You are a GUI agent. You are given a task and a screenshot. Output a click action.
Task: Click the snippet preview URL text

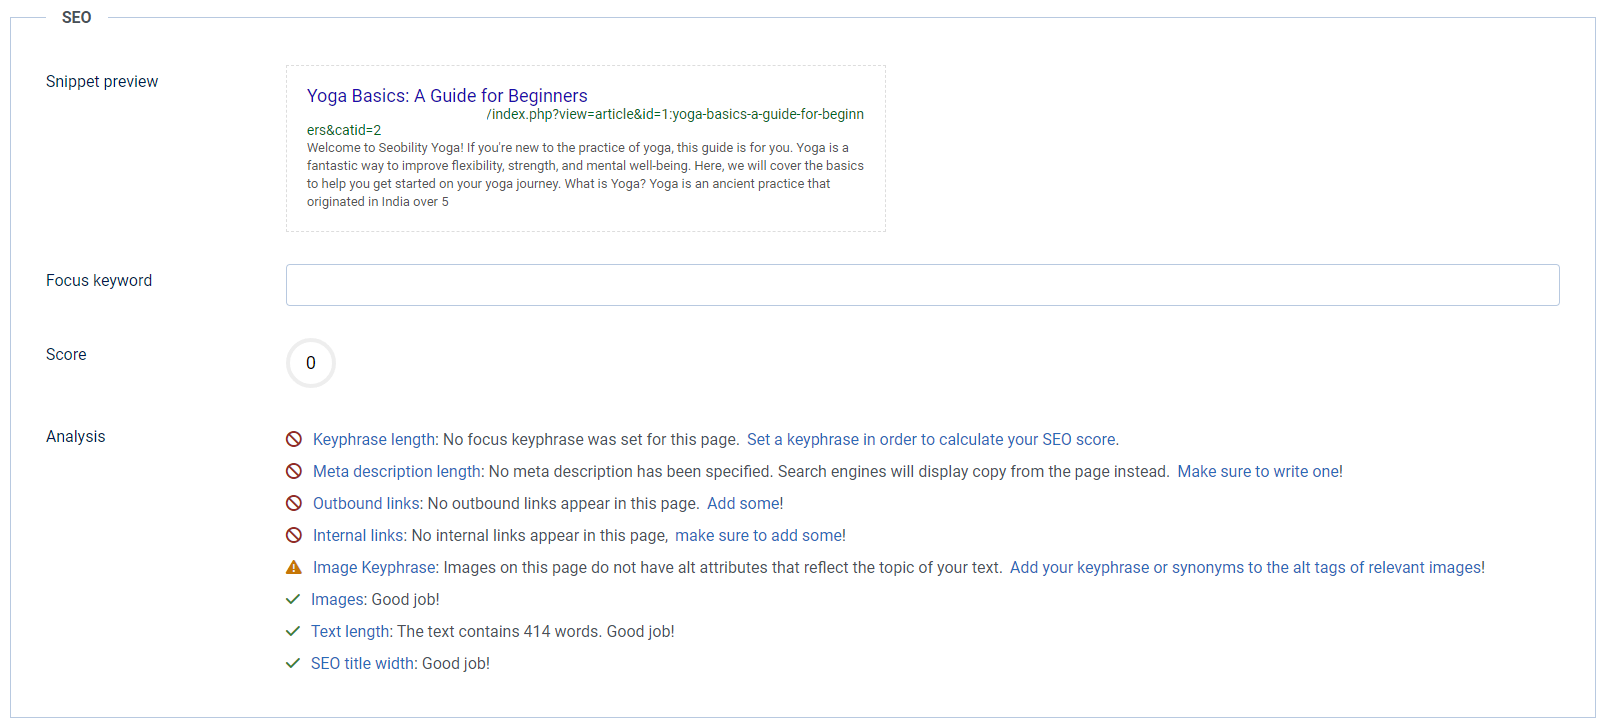click(x=675, y=114)
